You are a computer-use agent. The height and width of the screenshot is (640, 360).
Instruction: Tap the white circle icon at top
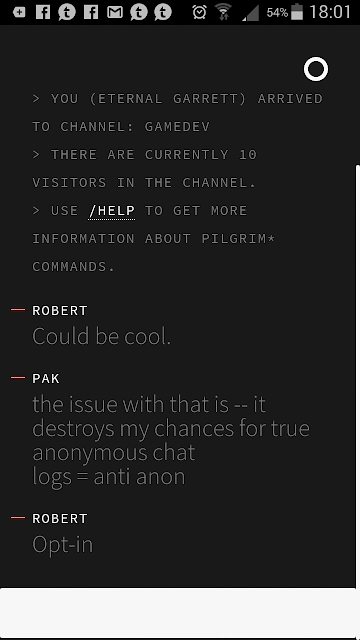(316, 69)
